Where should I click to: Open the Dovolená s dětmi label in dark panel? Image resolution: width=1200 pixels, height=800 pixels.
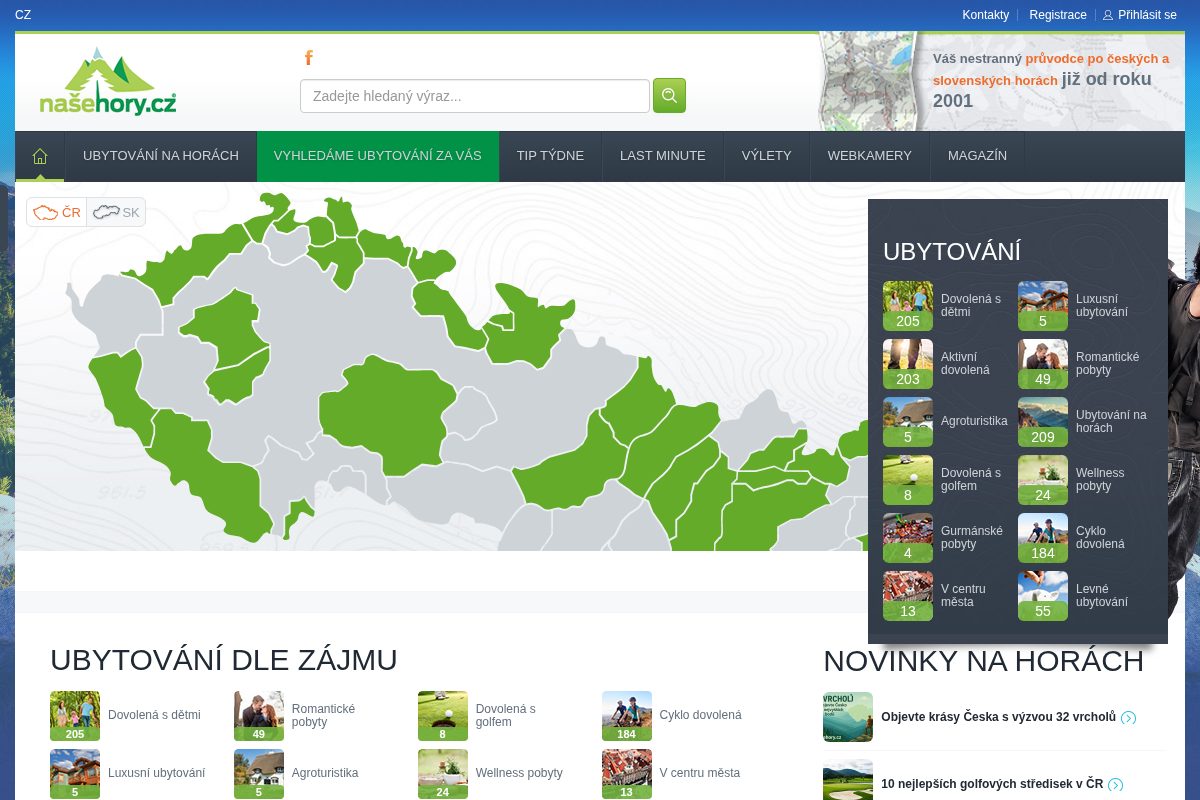point(971,306)
